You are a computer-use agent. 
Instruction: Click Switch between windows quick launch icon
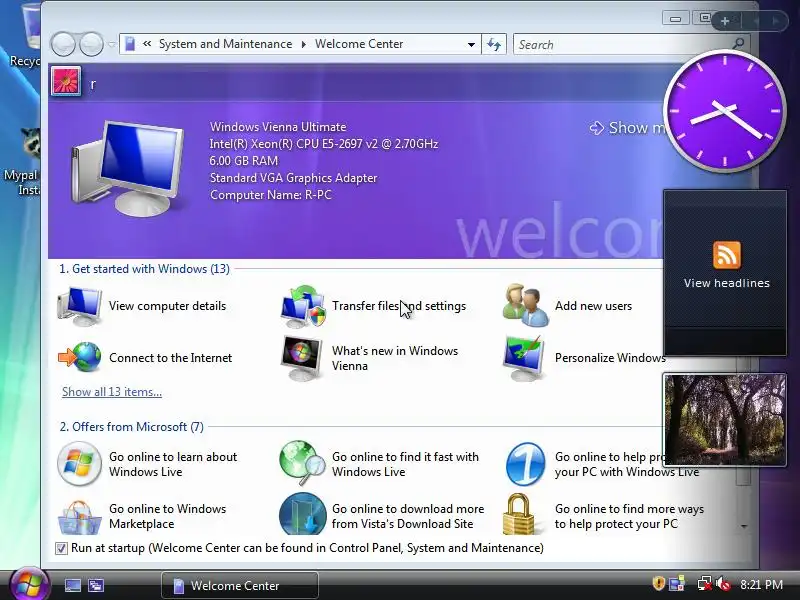coord(96,585)
